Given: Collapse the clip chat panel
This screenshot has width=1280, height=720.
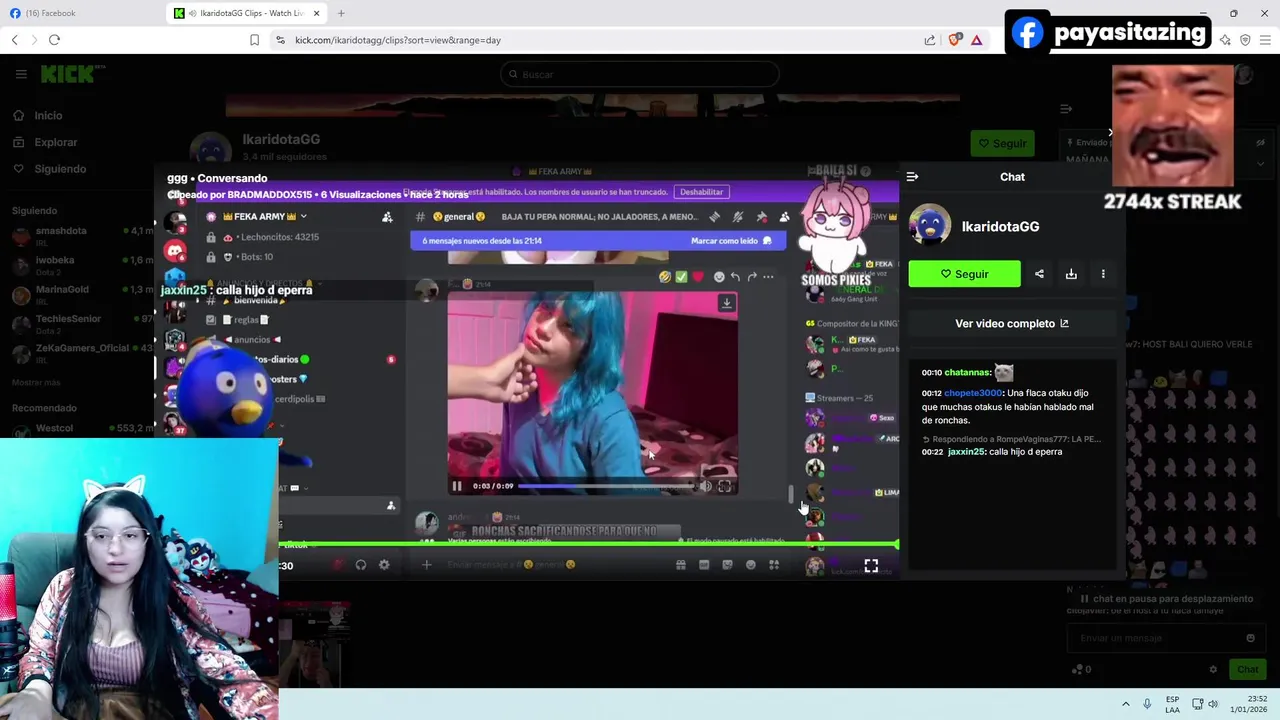Looking at the screenshot, I should coord(912,176).
